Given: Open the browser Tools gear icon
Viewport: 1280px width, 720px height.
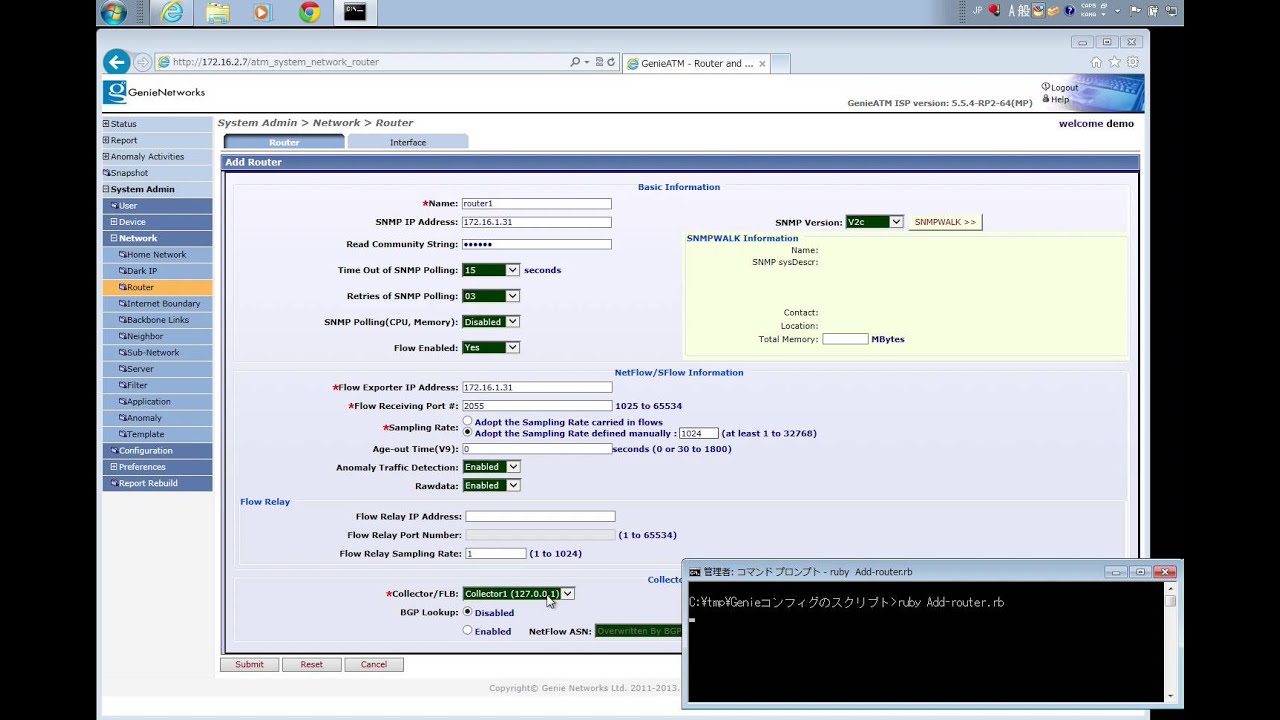Looking at the screenshot, I should coord(1133,62).
